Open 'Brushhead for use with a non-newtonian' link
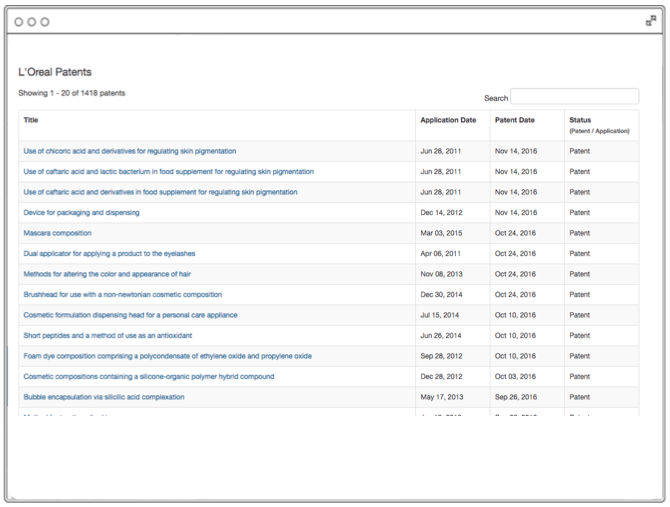Image resolution: width=670 pixels, height=507 pixels. [x=123, y=295]
